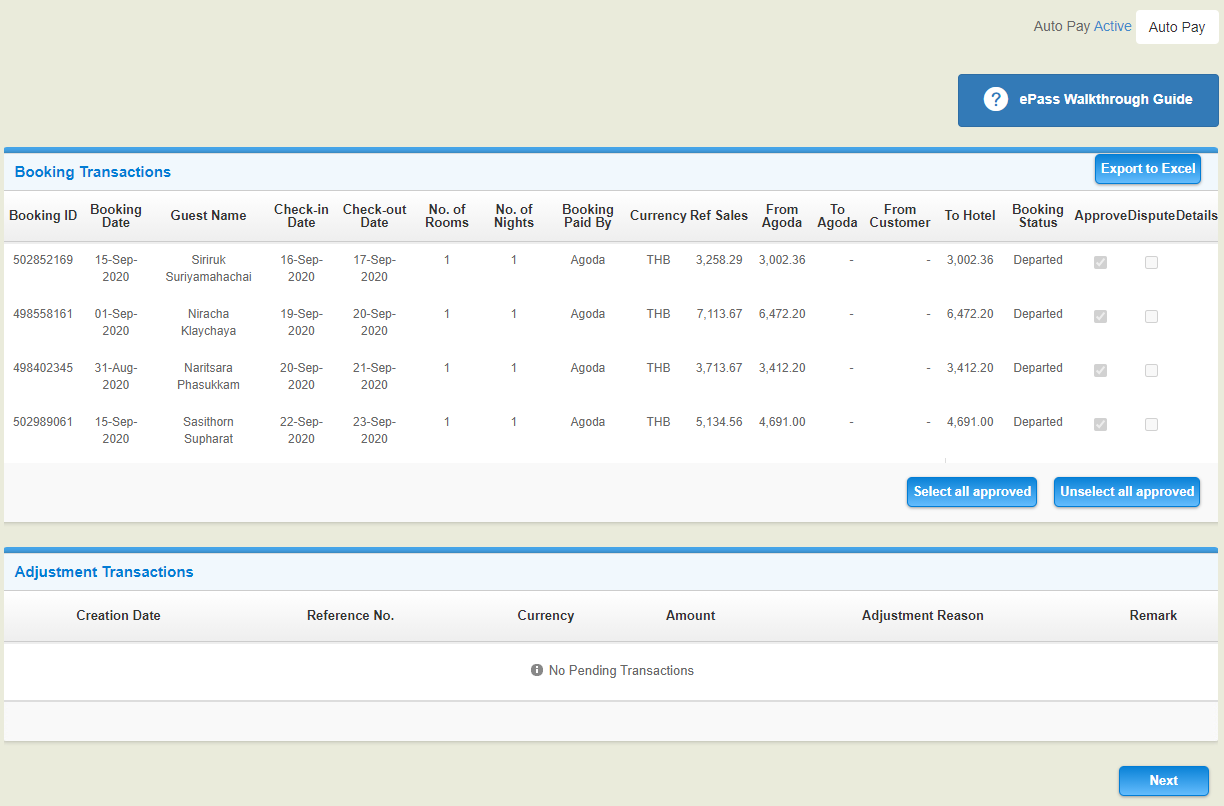The image size is (1224, 806).
Task: Click the Booking ID column header
Action: tap(43, 216)
